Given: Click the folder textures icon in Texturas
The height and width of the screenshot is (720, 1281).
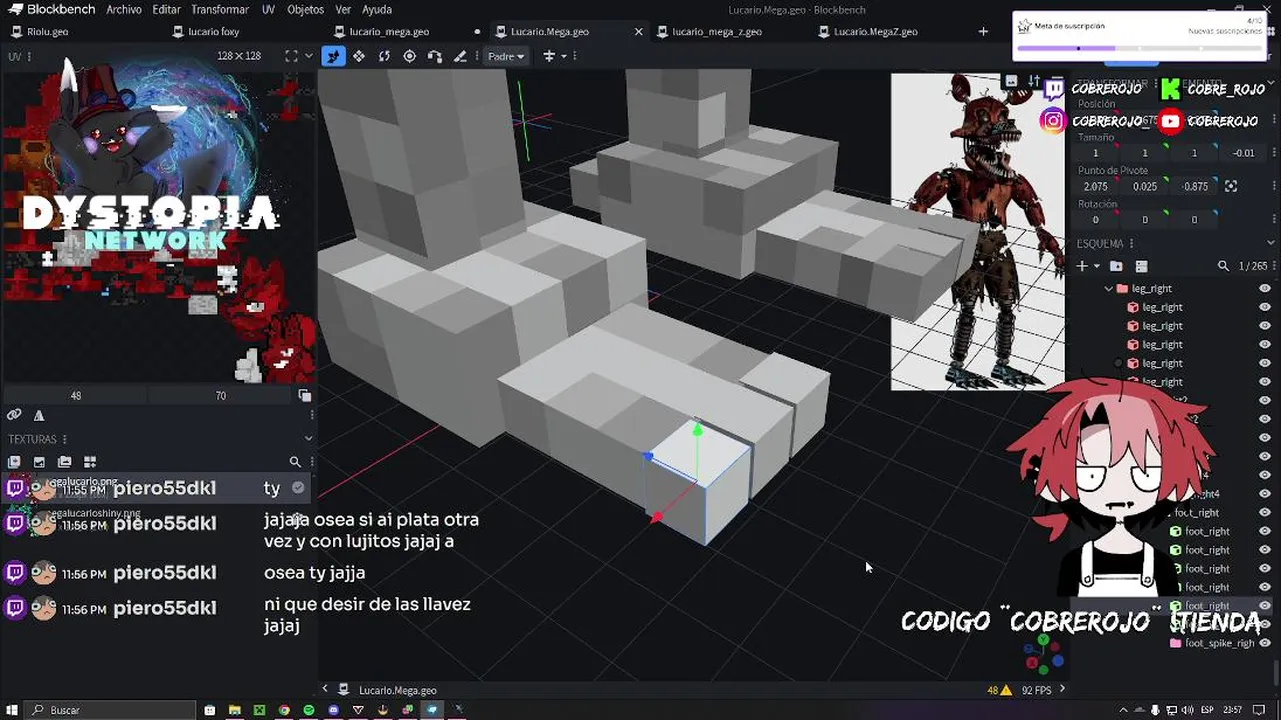Looking at the screenshot, I should (64, 462).
